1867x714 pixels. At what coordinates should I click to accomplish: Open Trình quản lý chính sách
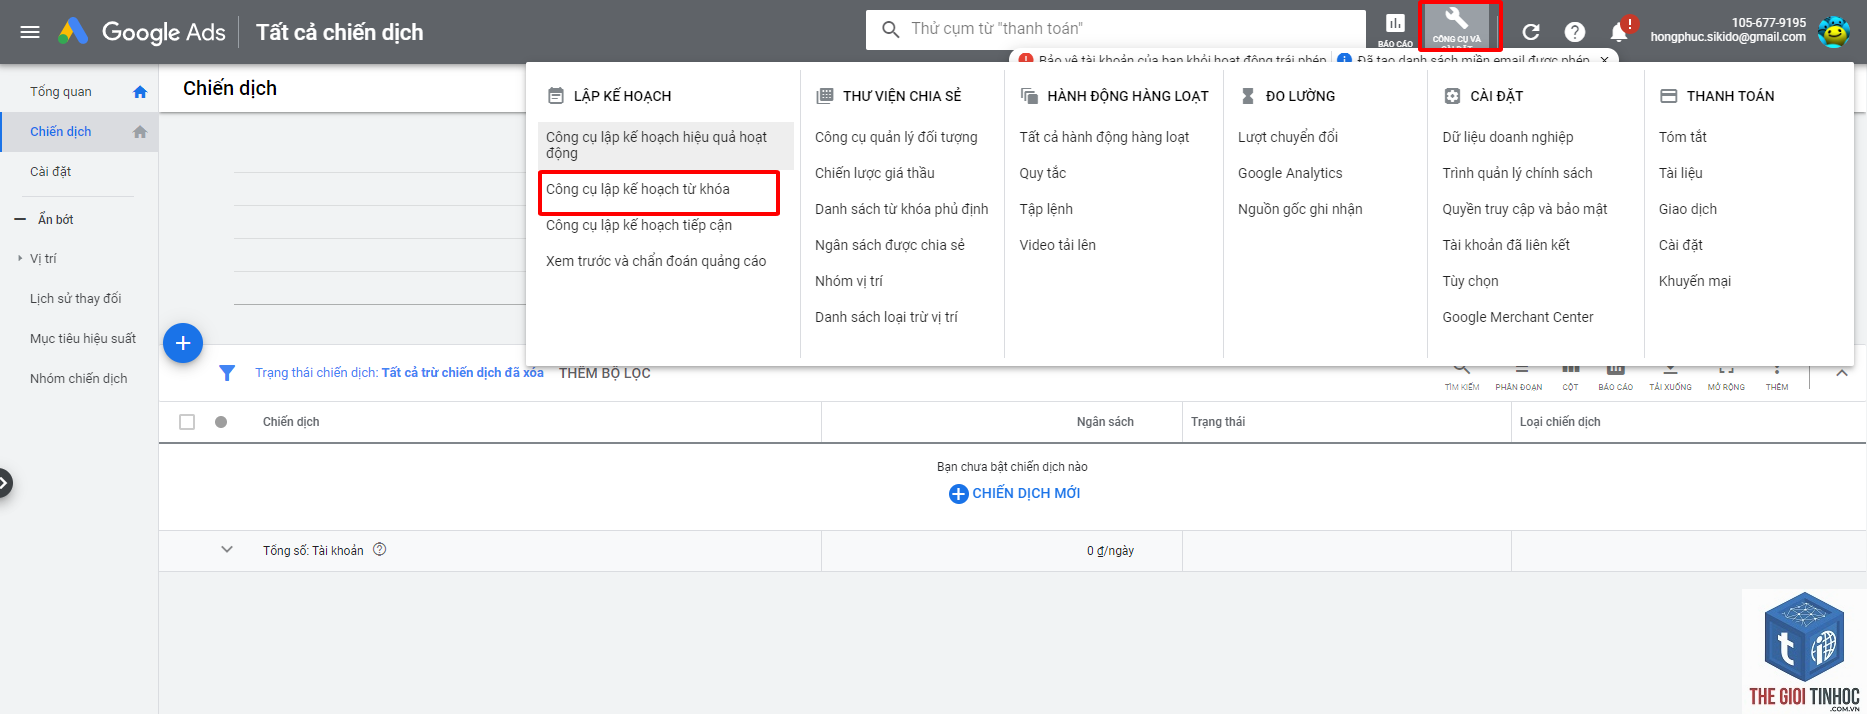[x=1517, y=173]
